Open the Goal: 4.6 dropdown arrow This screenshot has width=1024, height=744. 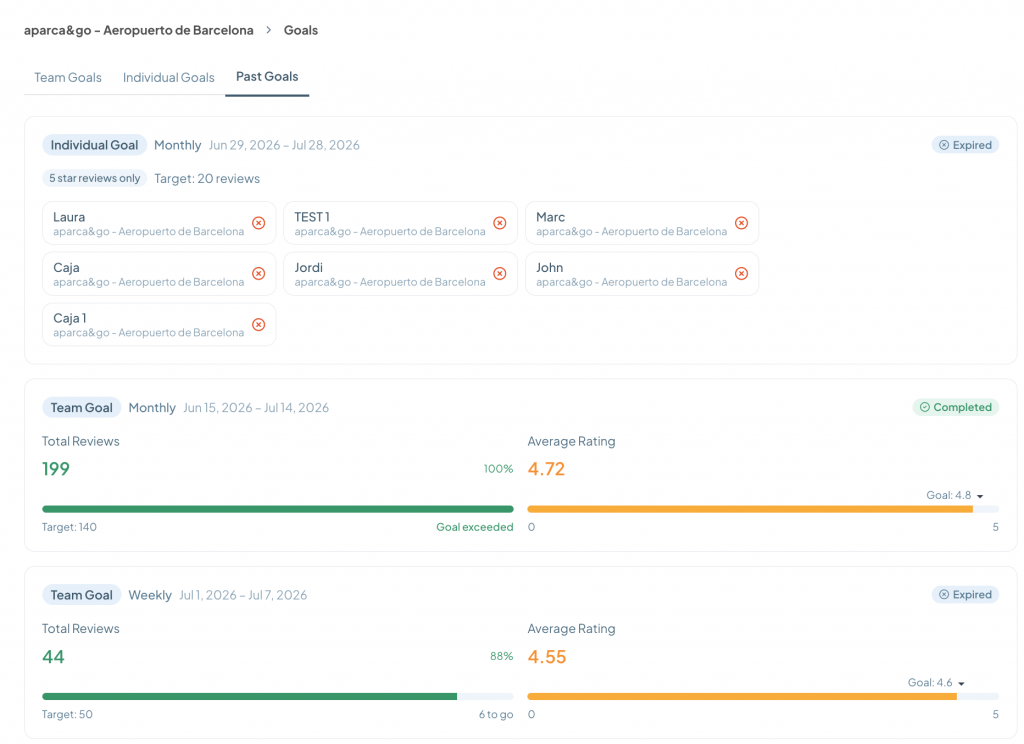961,684
